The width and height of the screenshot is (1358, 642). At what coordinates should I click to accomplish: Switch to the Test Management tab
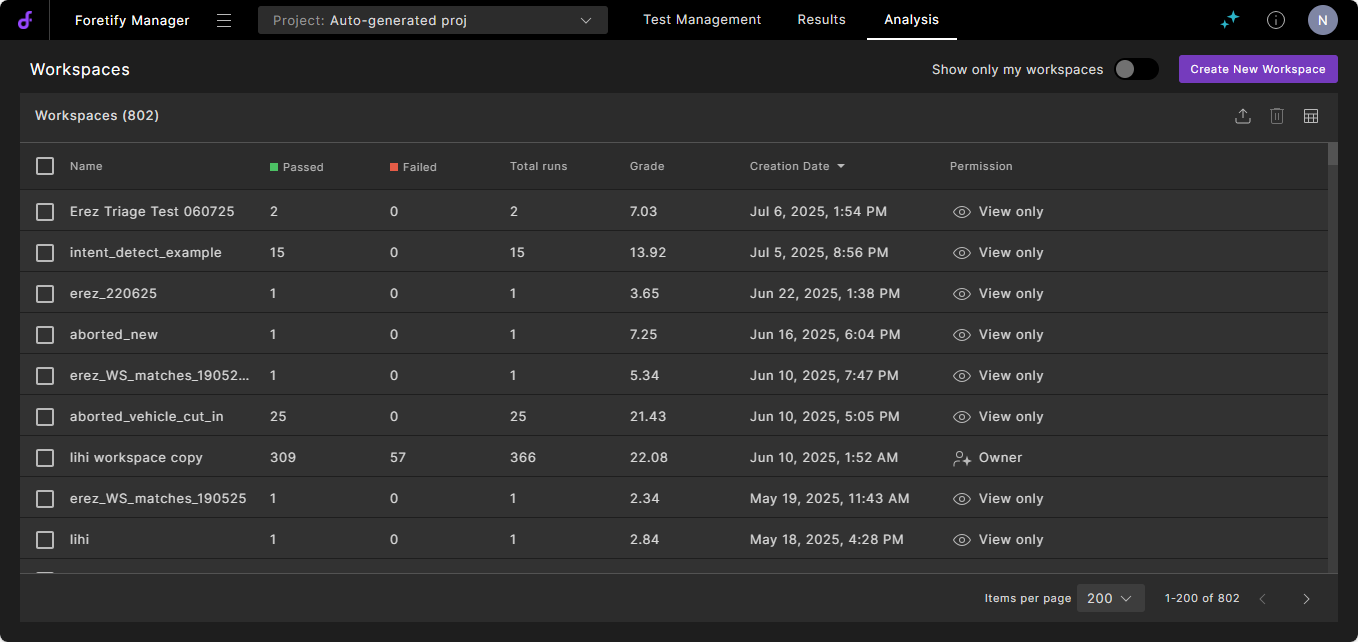click(702, 20)
